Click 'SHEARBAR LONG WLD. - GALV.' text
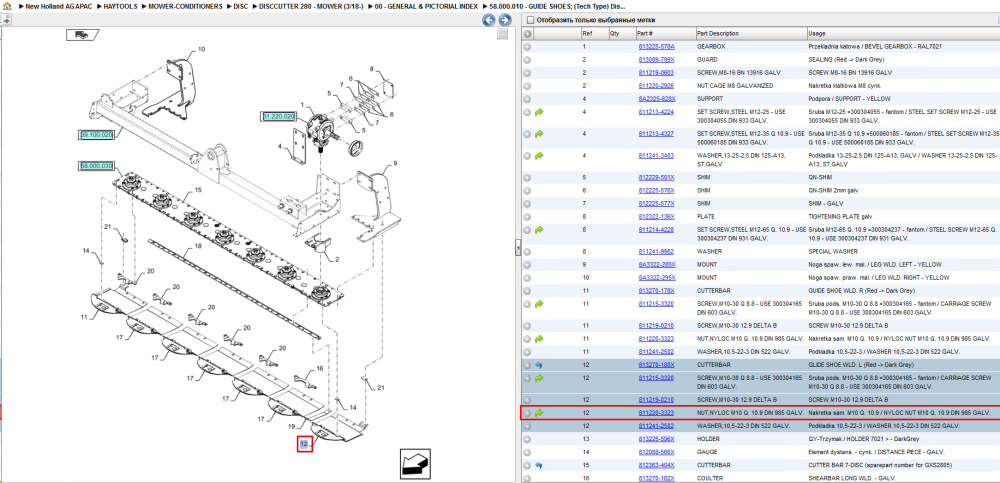The width and height of the screenshot is (1000, 483). pos(853,478)
